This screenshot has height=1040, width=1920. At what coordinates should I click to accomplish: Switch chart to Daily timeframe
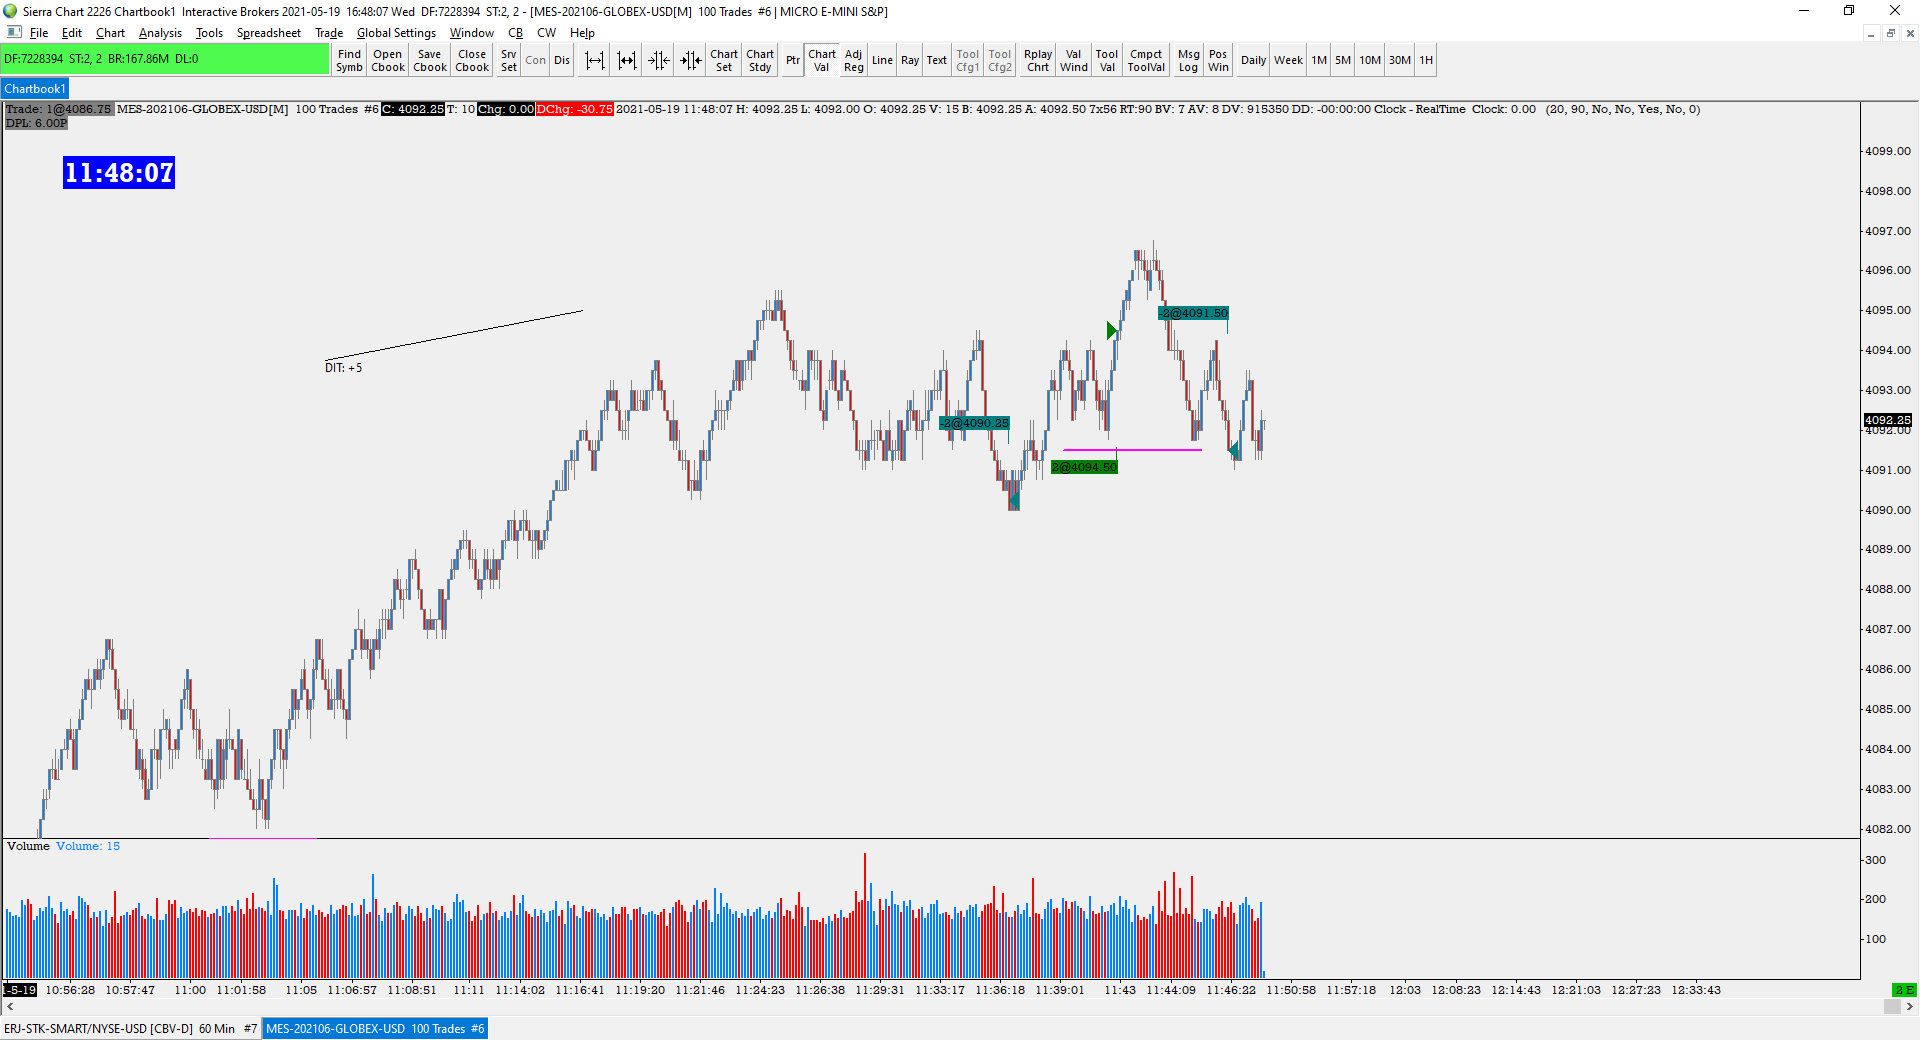[x=1253, y=61]
